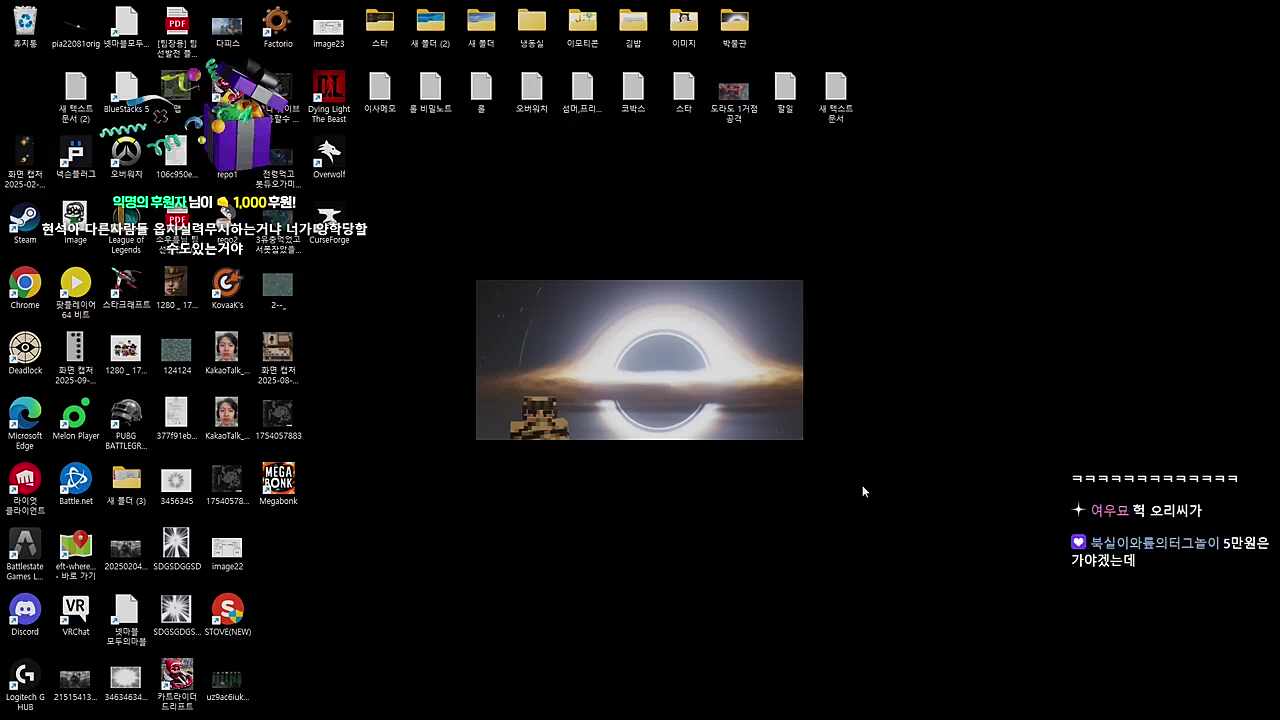This screenshot has width=1280, height=720.
Task: Launch VRChat from the desktop
Action: pyautogui.click(x=76, y=610)
